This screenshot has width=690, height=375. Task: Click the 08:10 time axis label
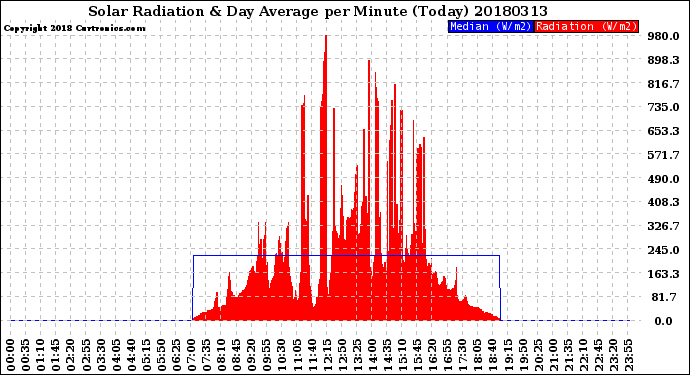pyautogui.click(x=221, y=355)
